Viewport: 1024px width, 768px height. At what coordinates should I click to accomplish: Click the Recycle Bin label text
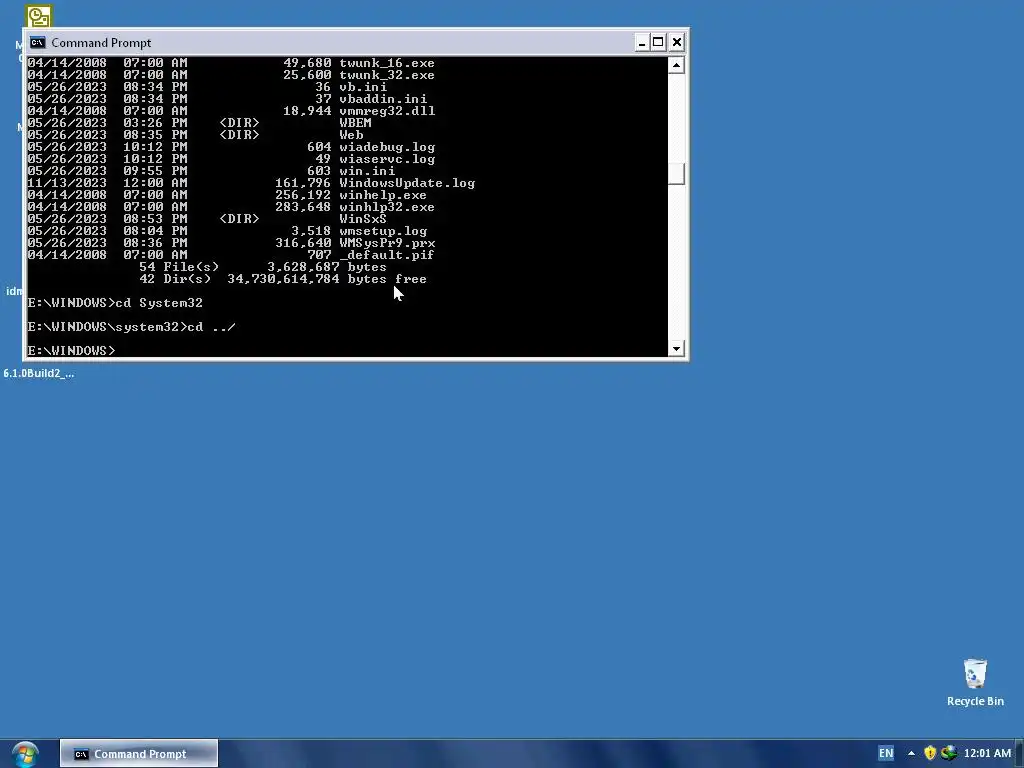point(975,701)
